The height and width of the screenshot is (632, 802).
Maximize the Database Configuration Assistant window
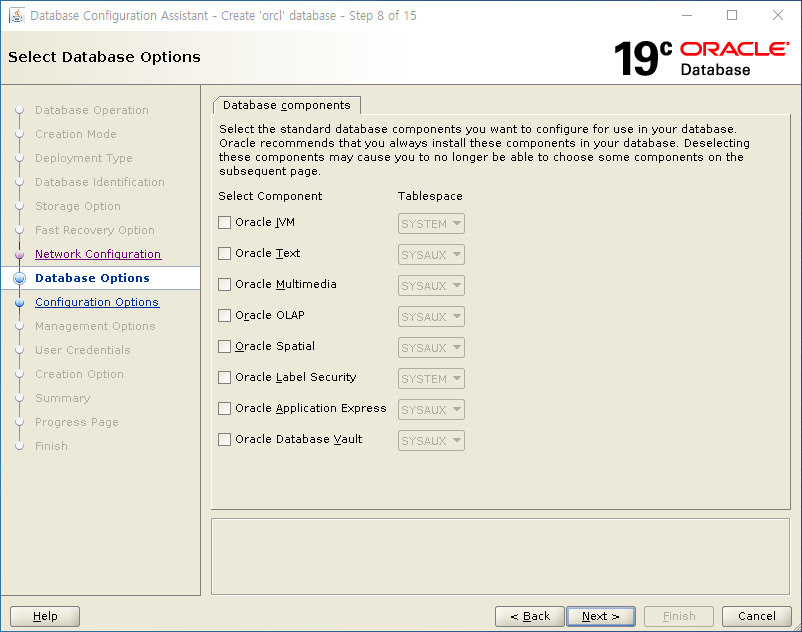[x=732, y=15]
